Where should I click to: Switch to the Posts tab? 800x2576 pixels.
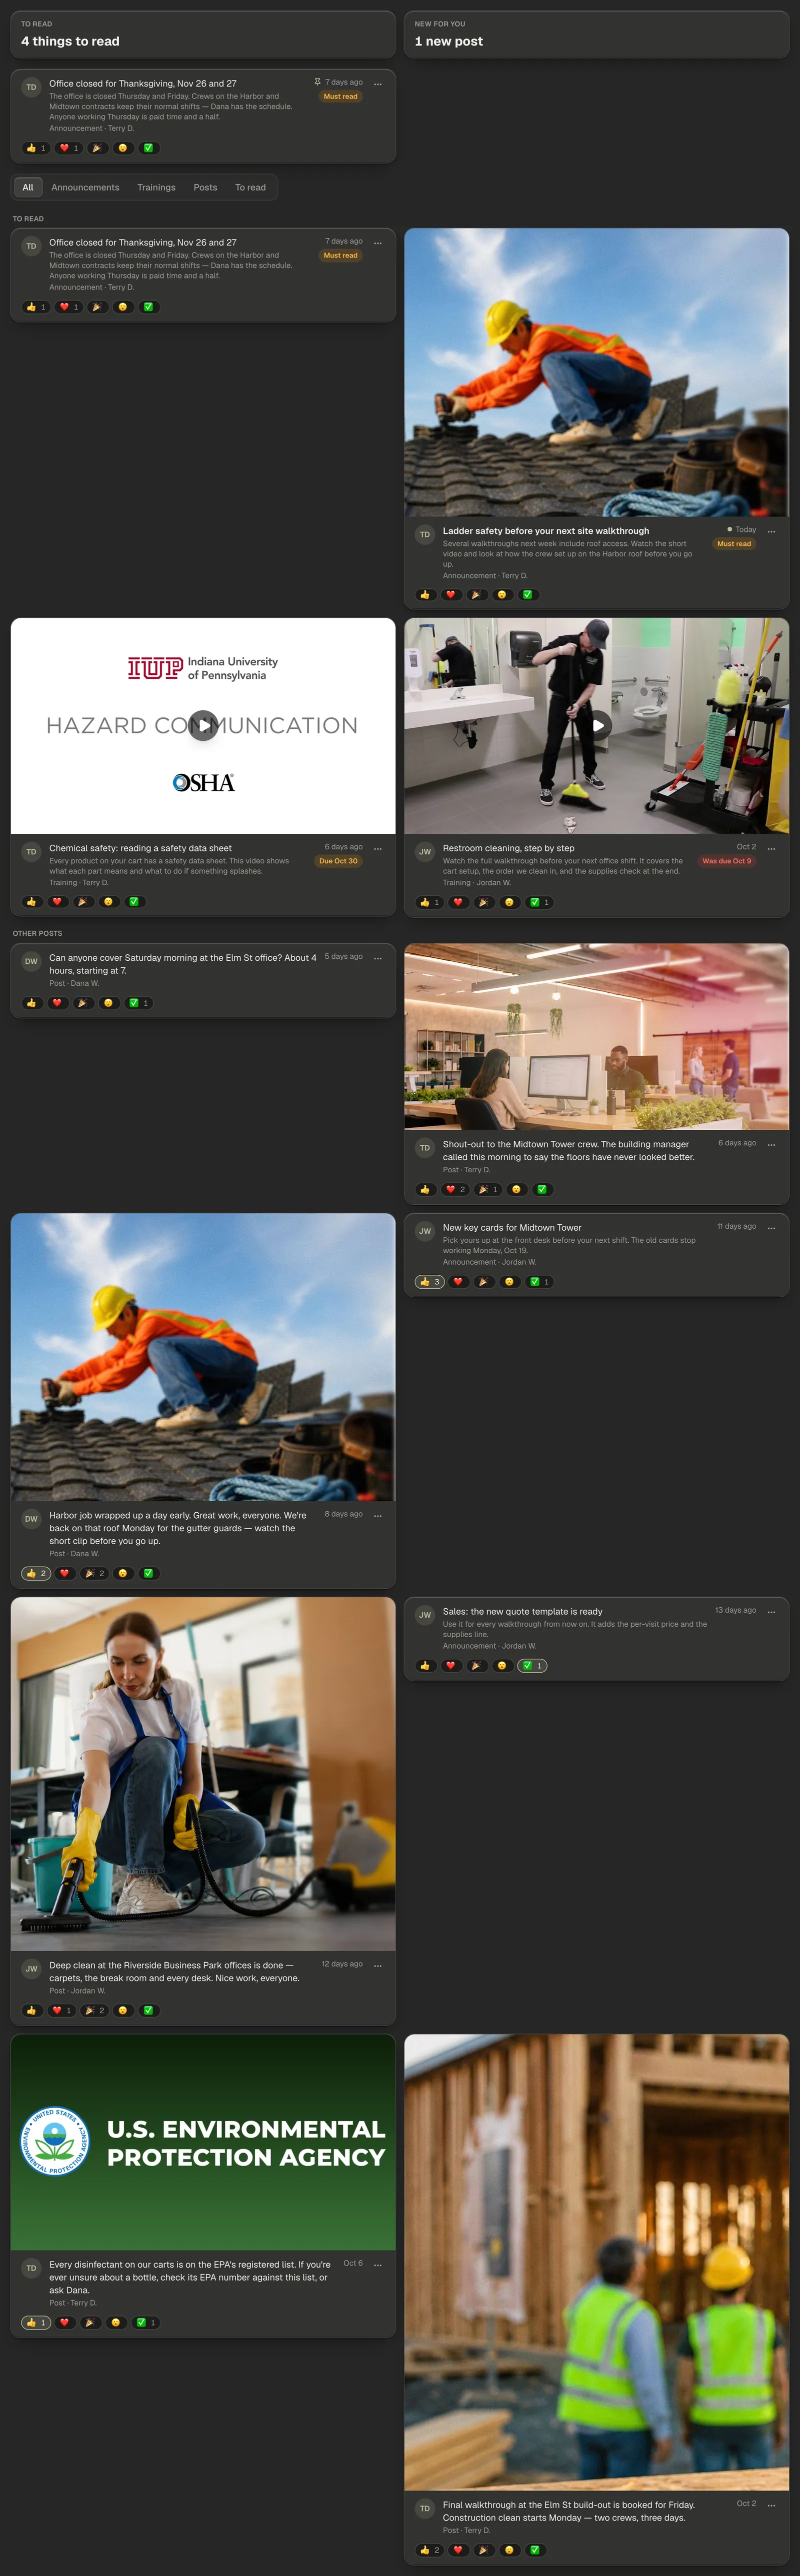tap(205, 187)
